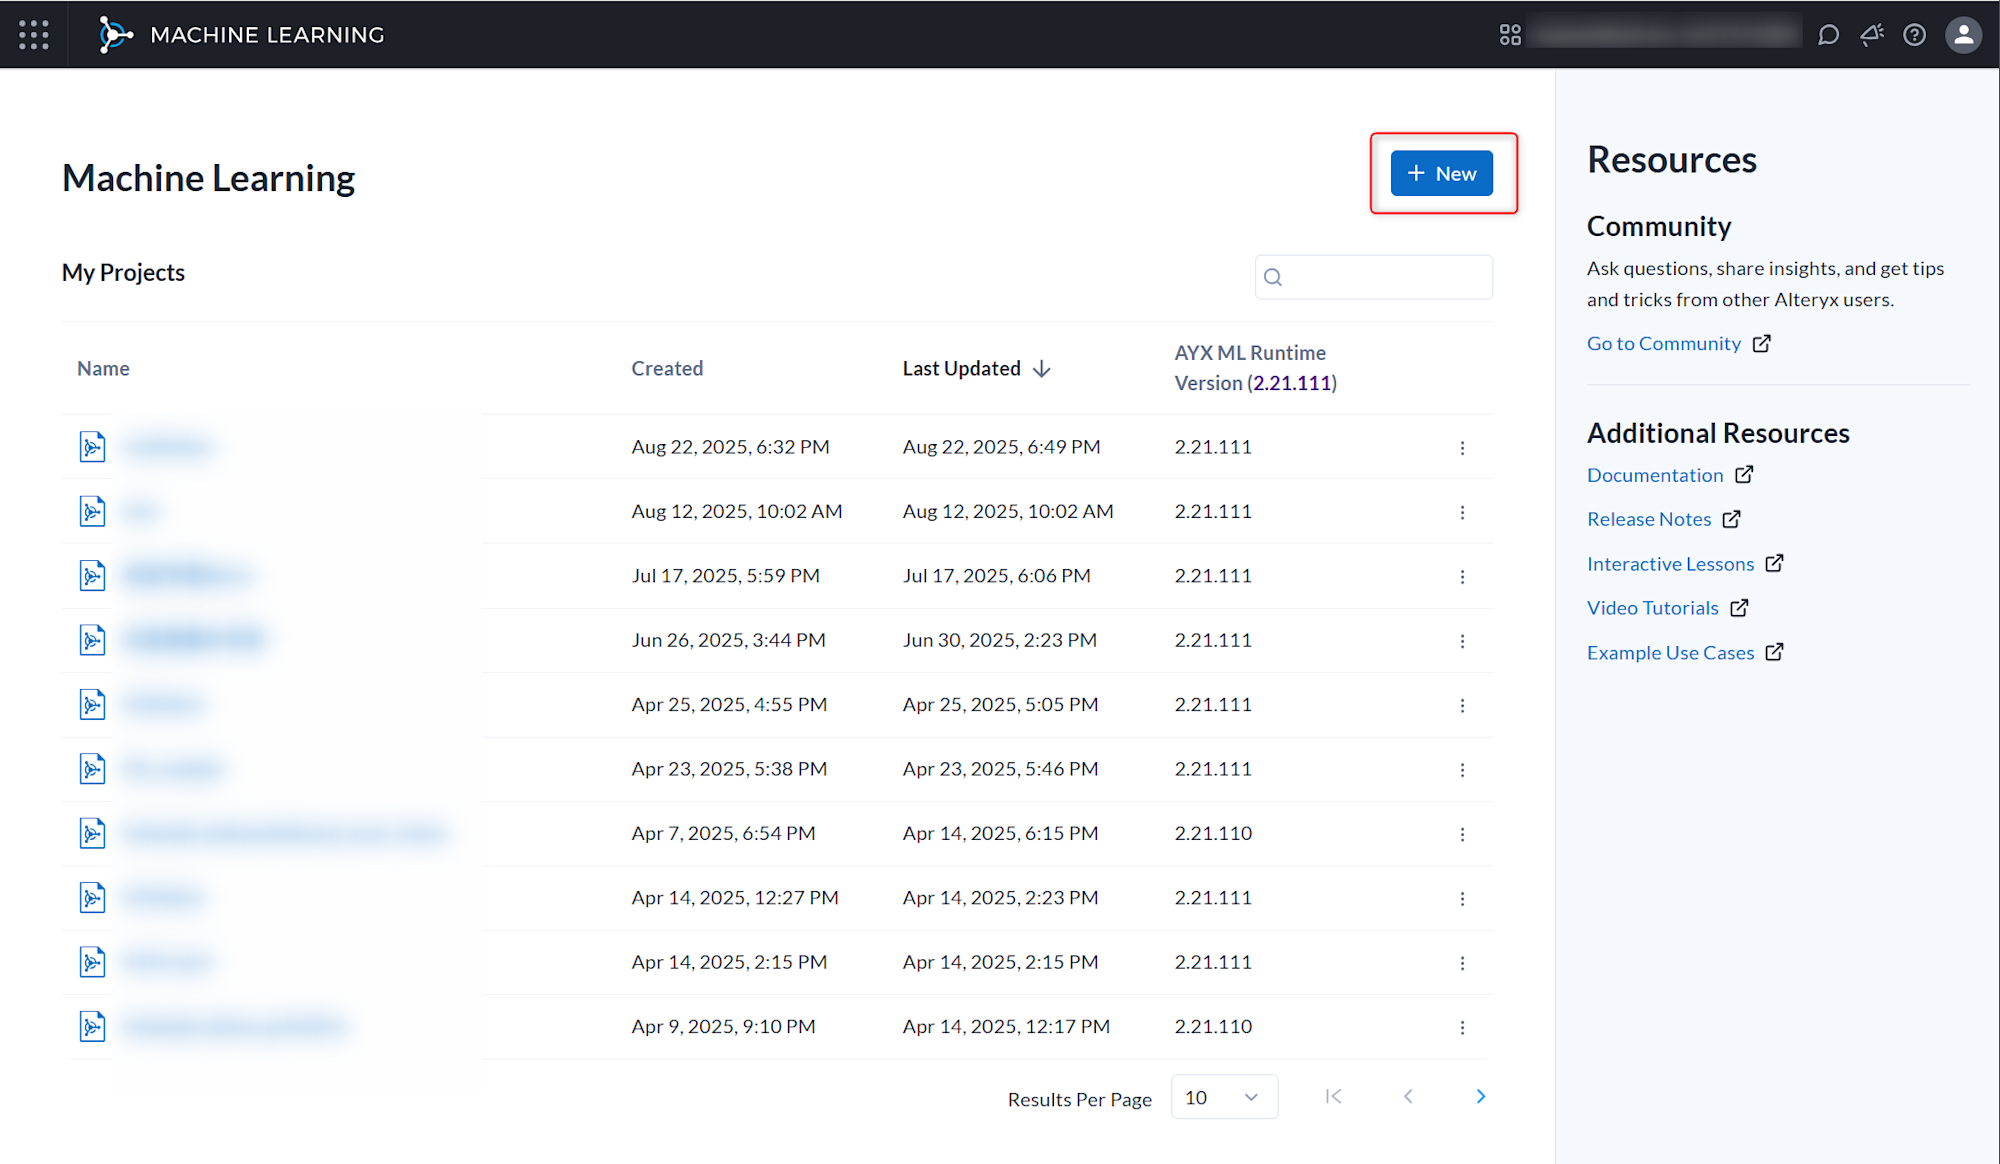Open options menu for Jul 17, 2025 5:59 PM project
This screenshot has height=1164, width=2000.
point(1462,577)
